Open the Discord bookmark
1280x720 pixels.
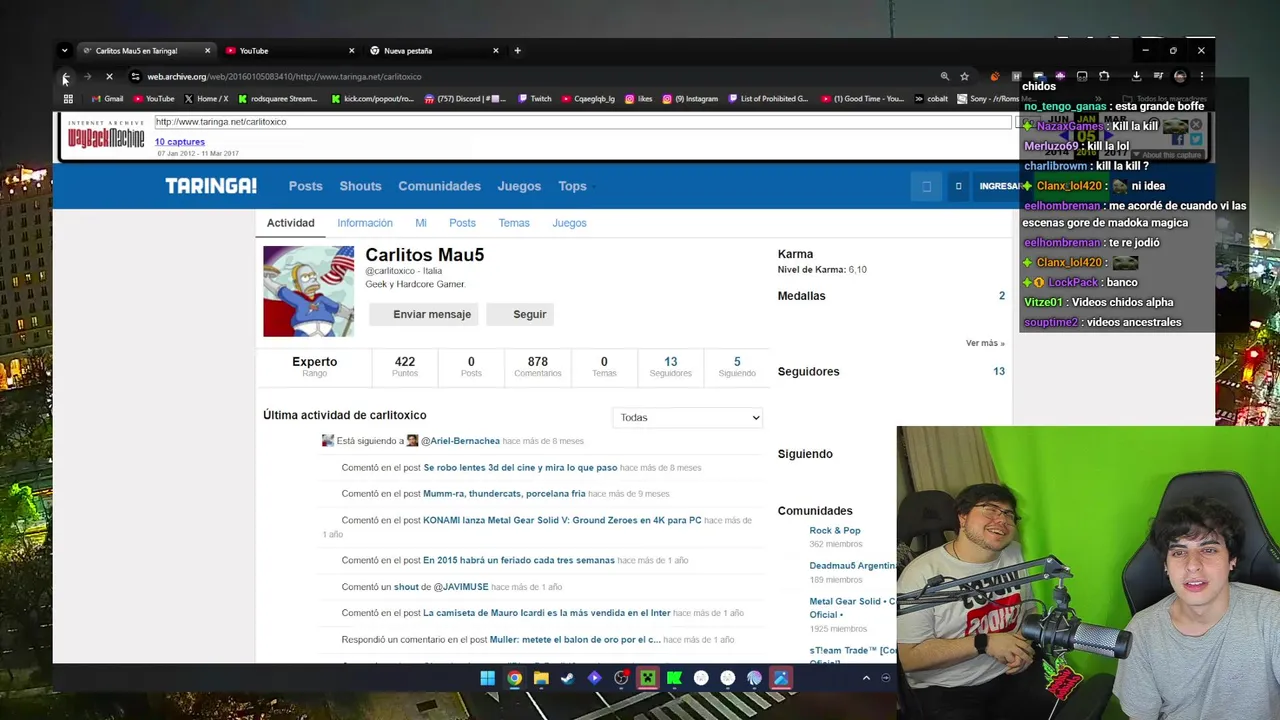coord(465,99)
